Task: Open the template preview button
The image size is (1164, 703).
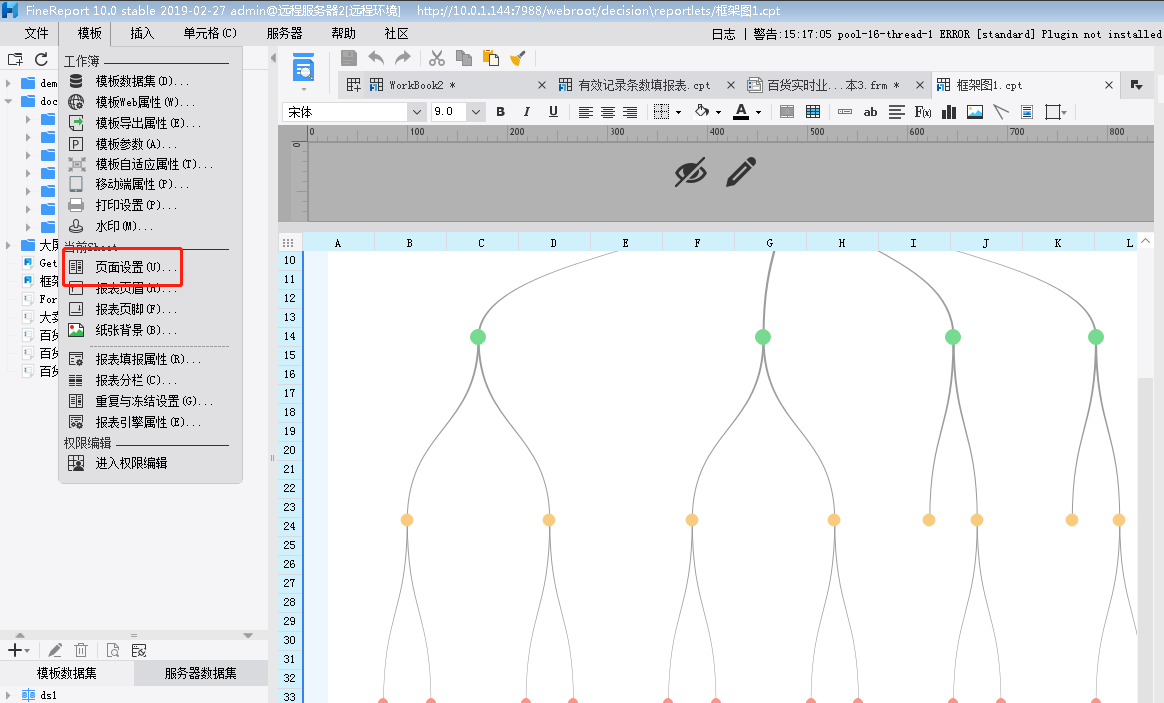Action: pyautogui.click(x=303, y=68)
